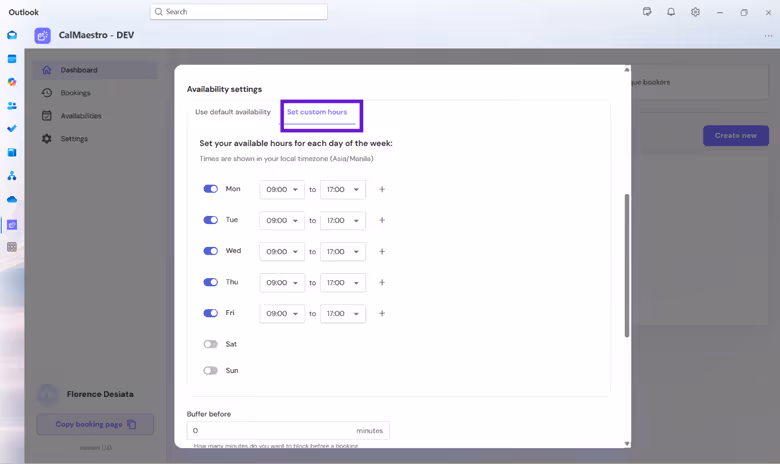
Task: Enable the Sun availability toggle
Action: point(210,371)
